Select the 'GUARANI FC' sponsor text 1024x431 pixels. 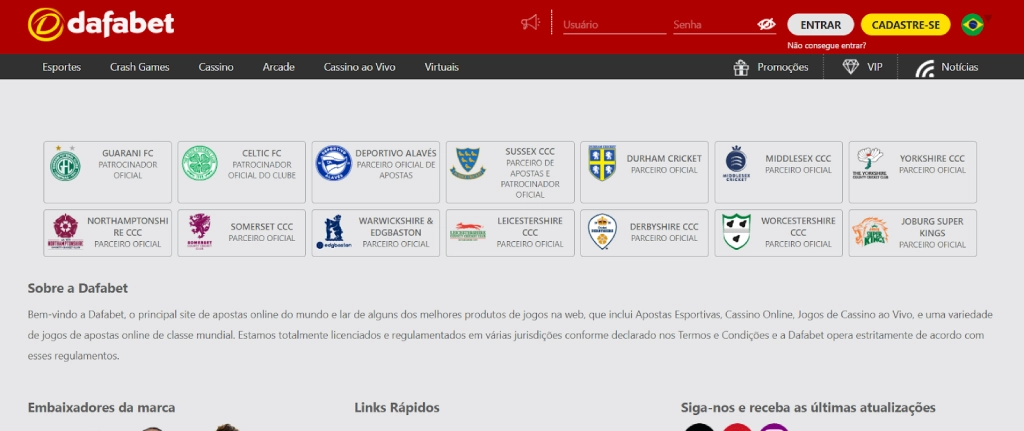(127, 153)
